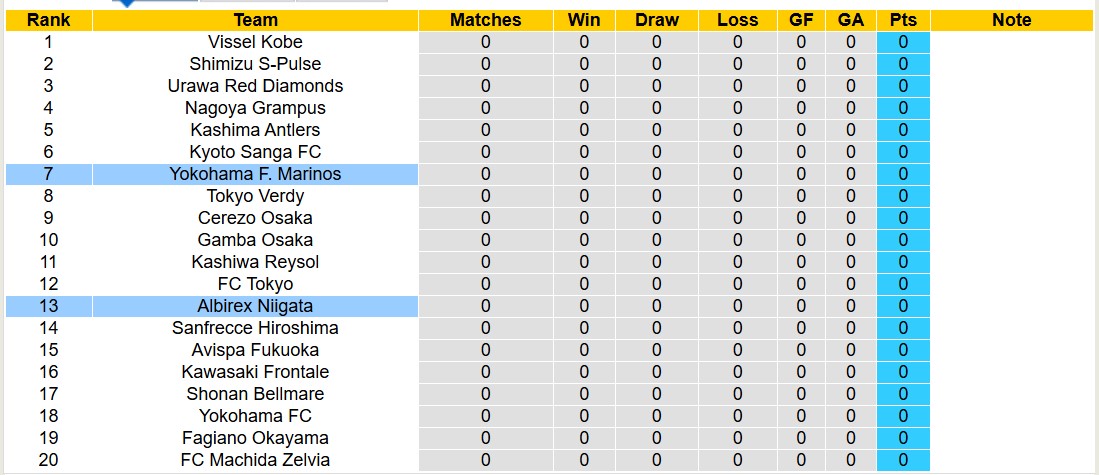
Task: Click the Vissel Kobe team name
Action: click(x=255, y=42)
